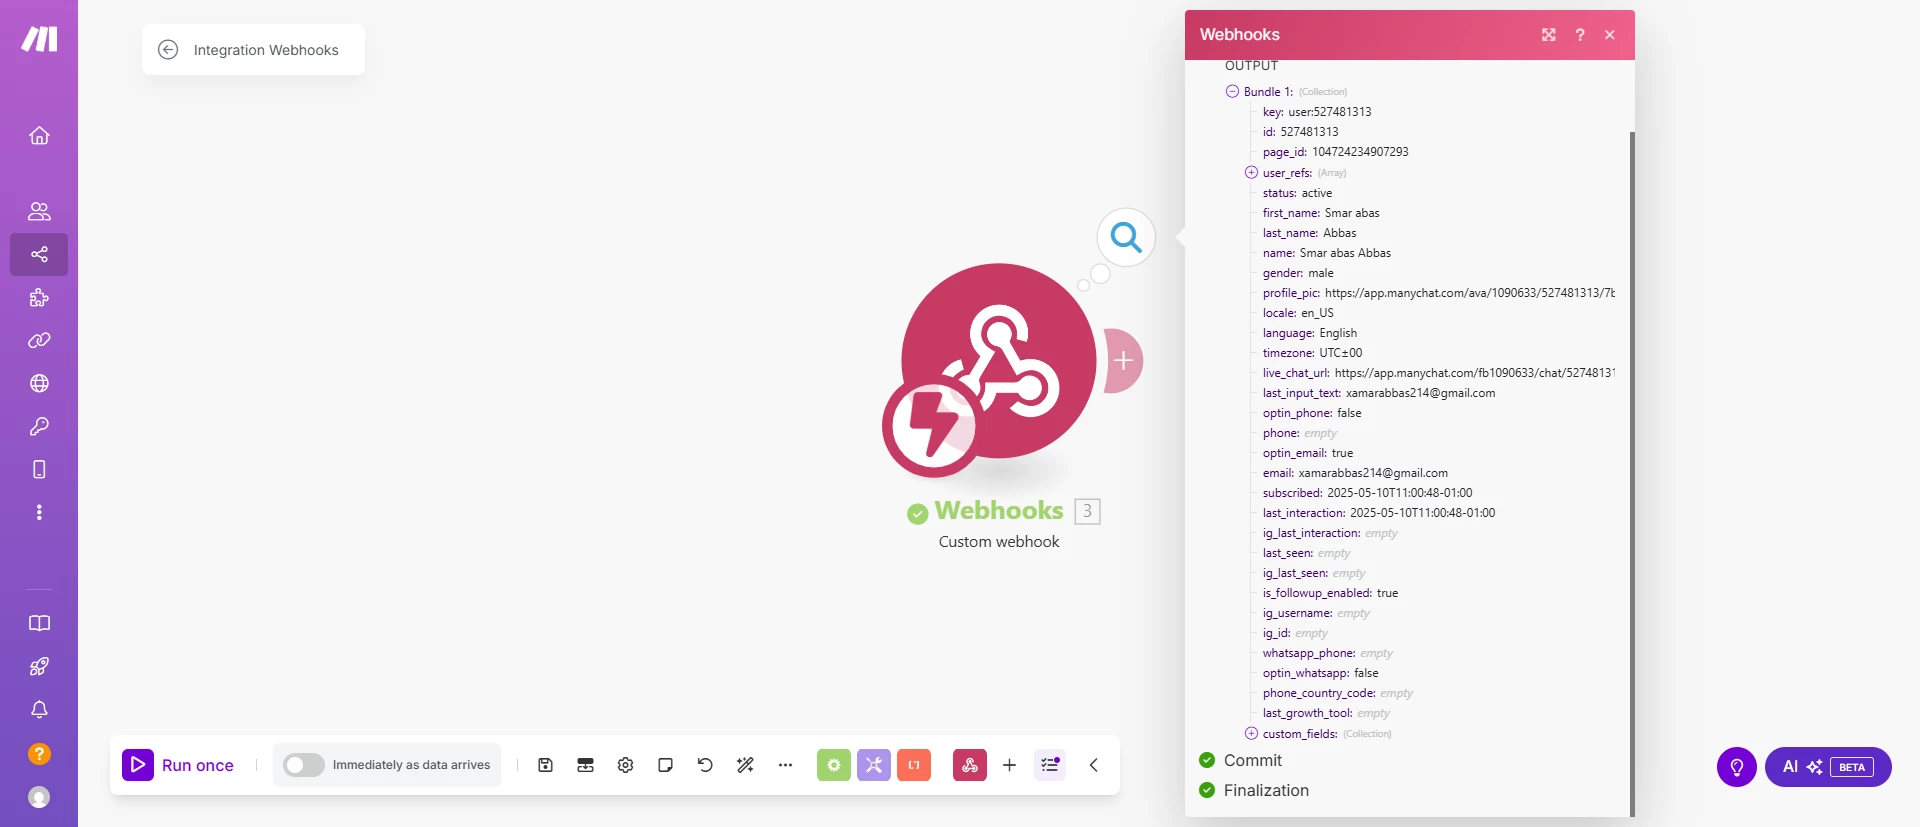
Task: Open the three-dot More options in the bottom toolbar
Action: coord(785,765)
